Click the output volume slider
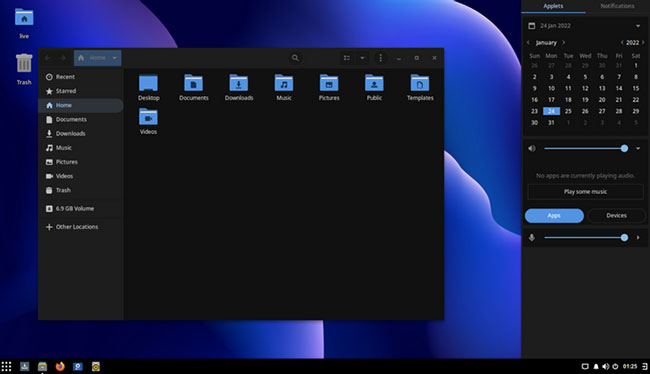Image resolution: width=650 pixels, height=374 pixels. tap(585, 148)
